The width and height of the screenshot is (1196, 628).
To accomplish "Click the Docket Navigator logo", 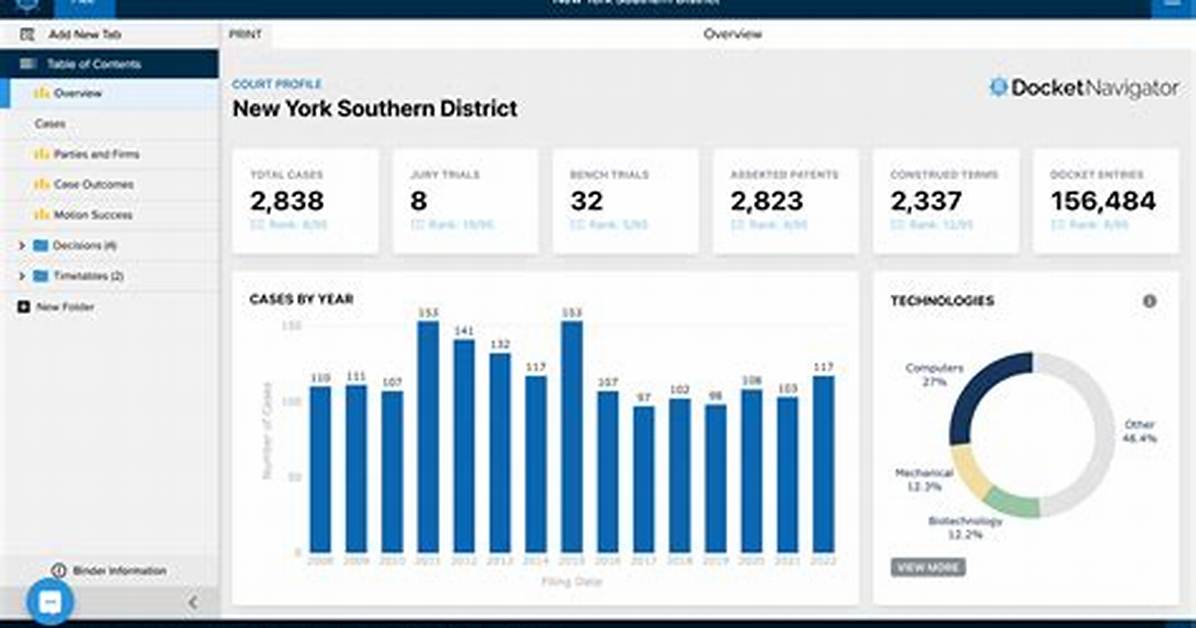I will [1084, 89].
